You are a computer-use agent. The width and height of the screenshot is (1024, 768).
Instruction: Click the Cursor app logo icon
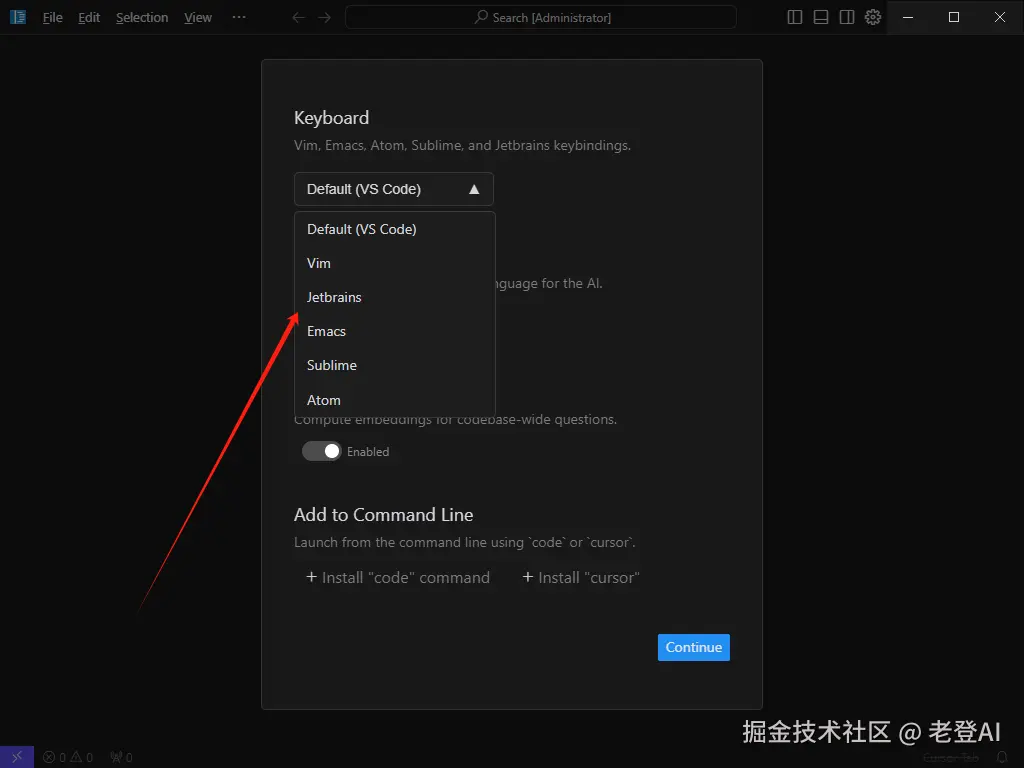pos(18,17)
